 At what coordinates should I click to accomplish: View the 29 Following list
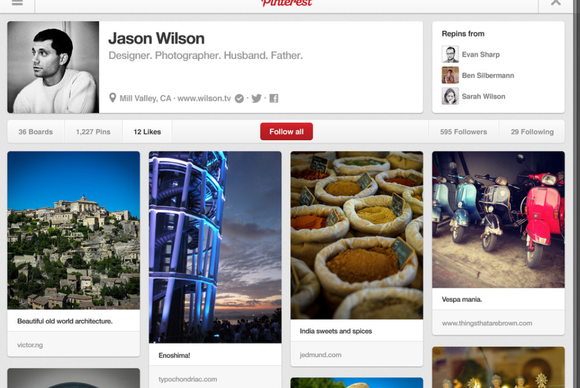tap(532, 132)
